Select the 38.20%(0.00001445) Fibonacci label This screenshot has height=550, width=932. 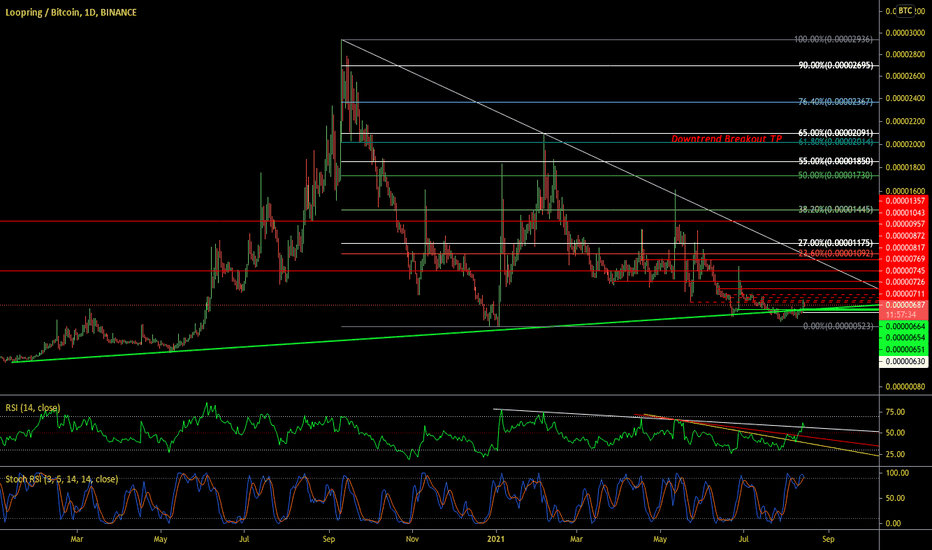pos(835,210)
